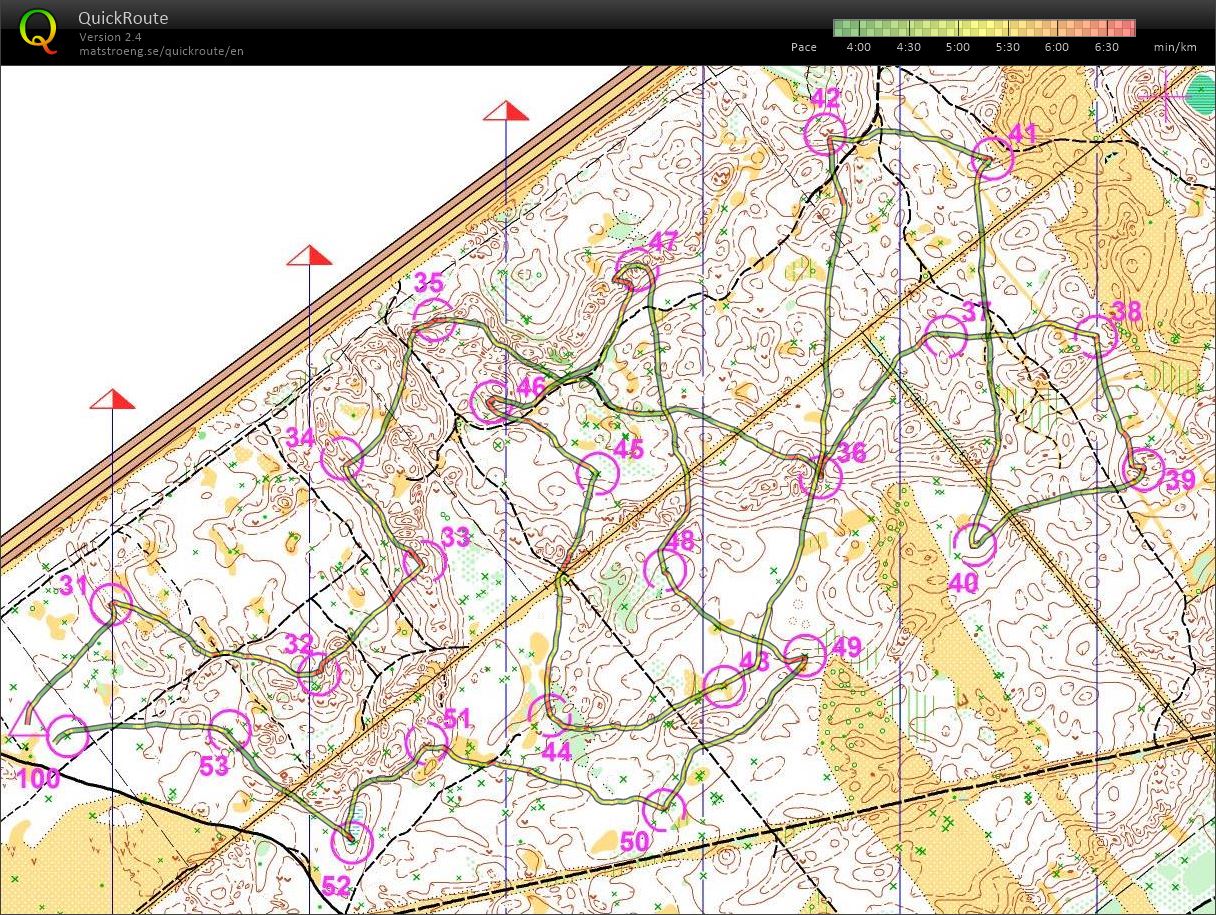Click the rightmost red north arrow flag
This screenshot has height=915, width=1216.
(505, 111)
